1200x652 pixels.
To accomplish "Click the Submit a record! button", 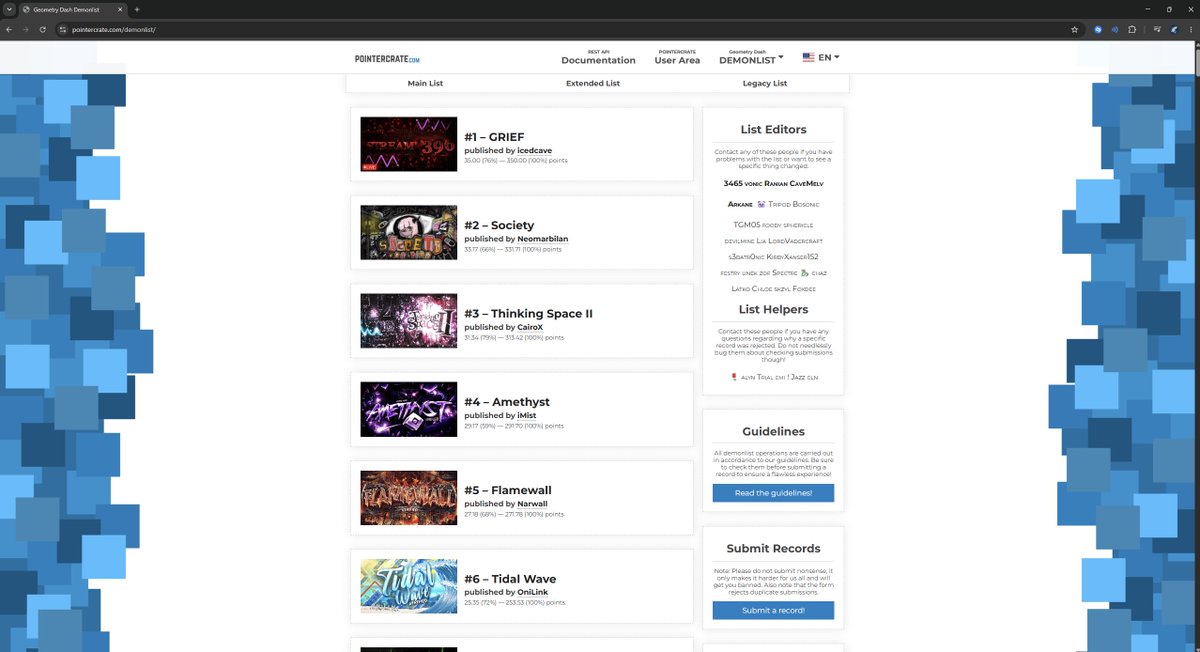I will click(773, 610).
